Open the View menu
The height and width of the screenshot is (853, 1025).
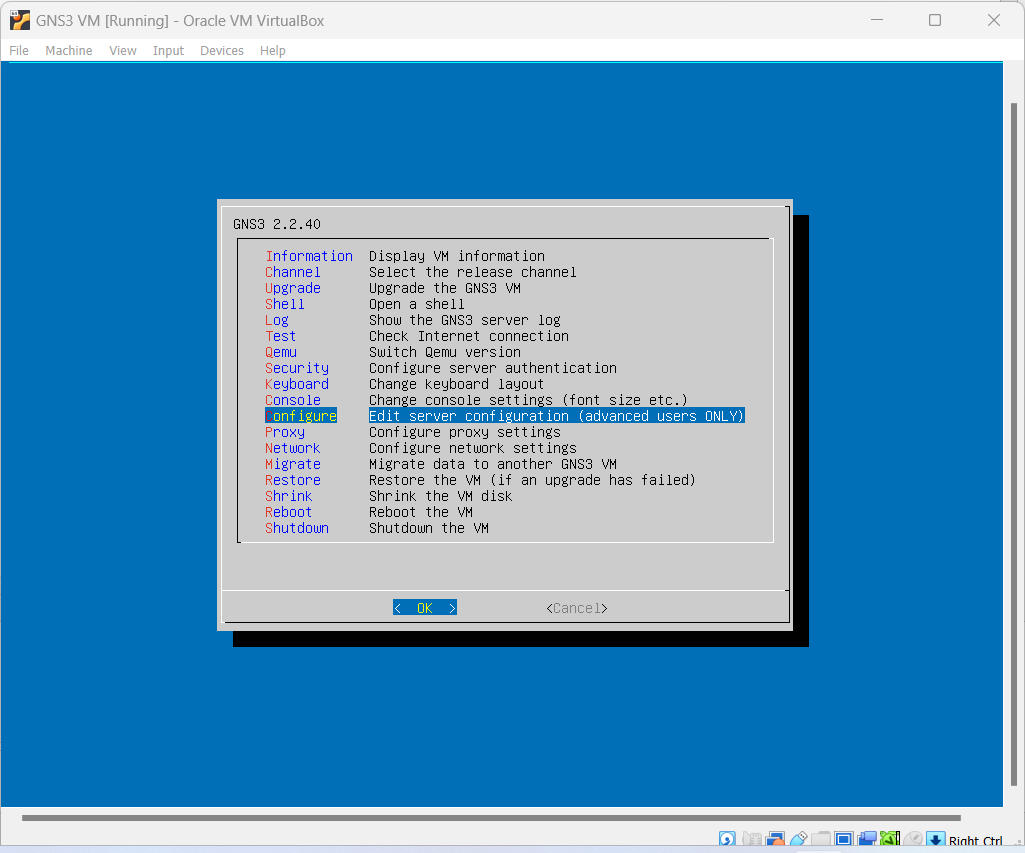[122, 50]
